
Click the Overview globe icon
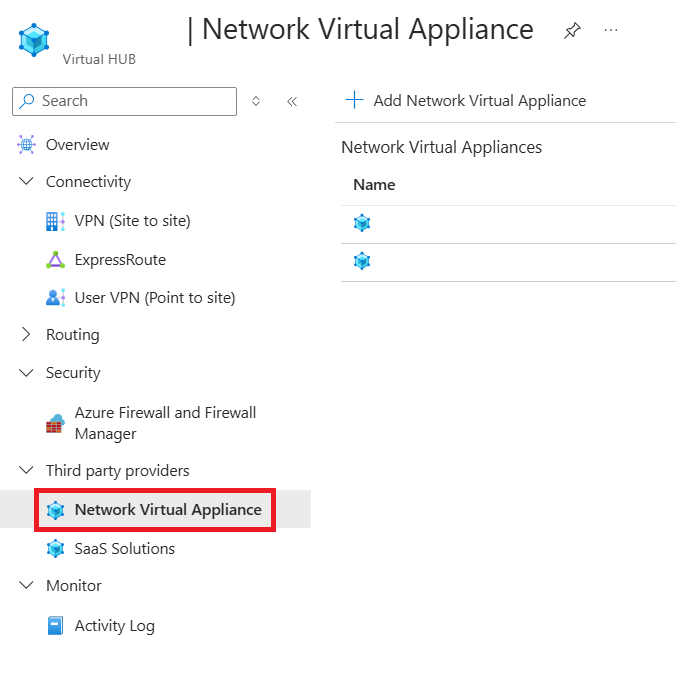click(26, 144)
